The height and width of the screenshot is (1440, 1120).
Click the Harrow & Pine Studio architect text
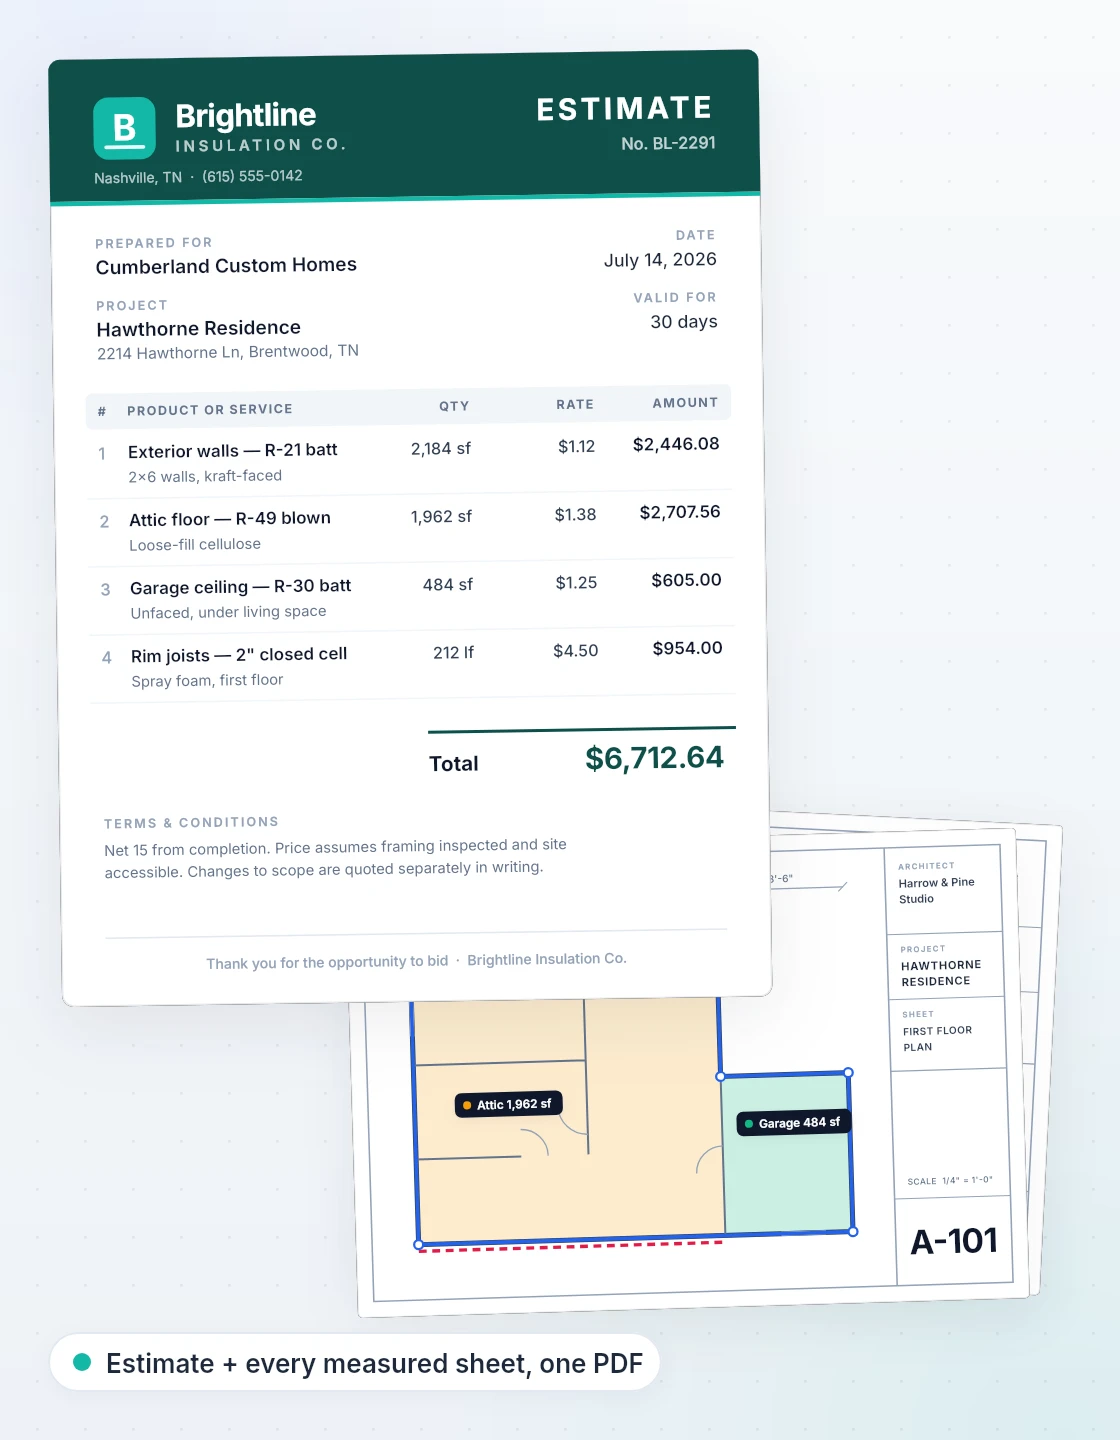(937, 891)
